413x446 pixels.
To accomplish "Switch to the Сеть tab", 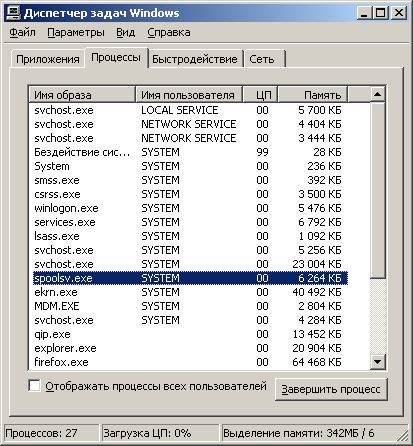I will point(264,59).
